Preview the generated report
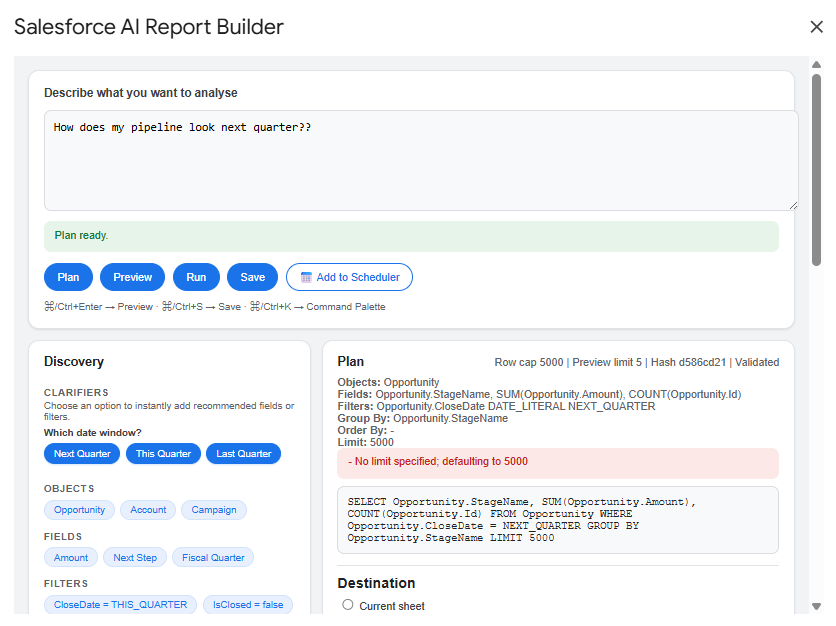 [132, 277]
